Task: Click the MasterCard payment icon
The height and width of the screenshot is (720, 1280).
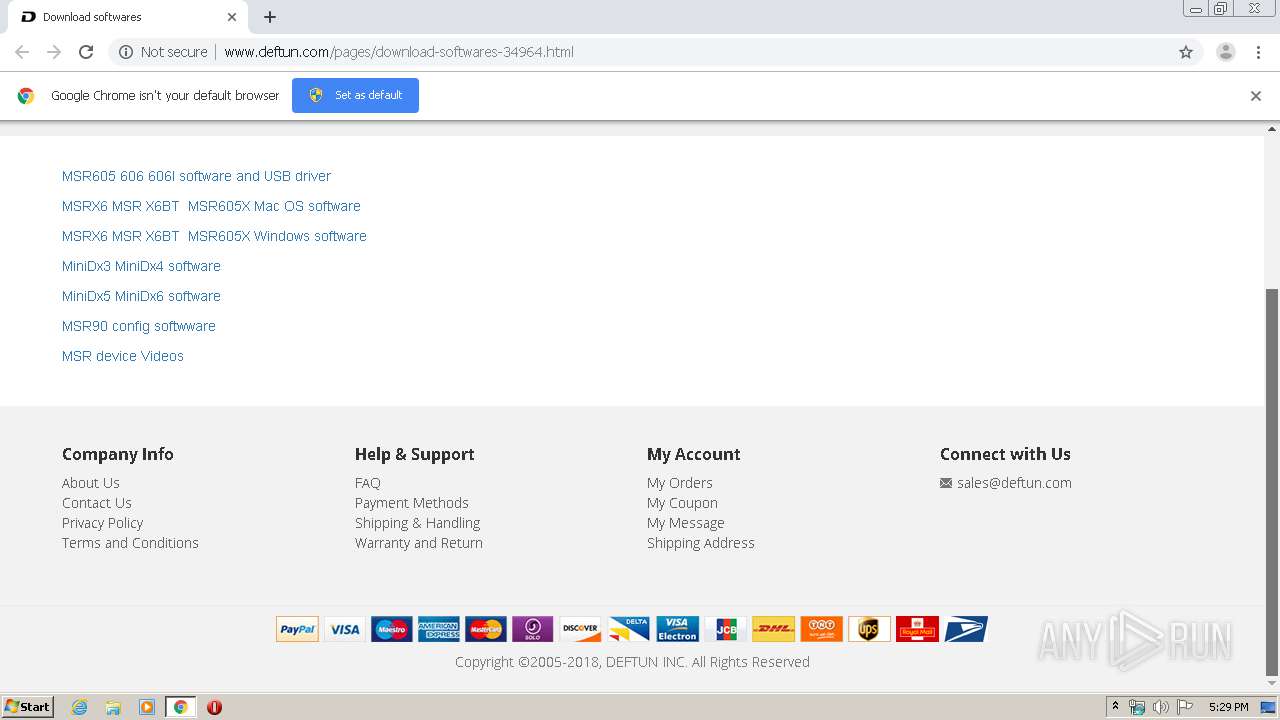Action: [x=486, y=629]
